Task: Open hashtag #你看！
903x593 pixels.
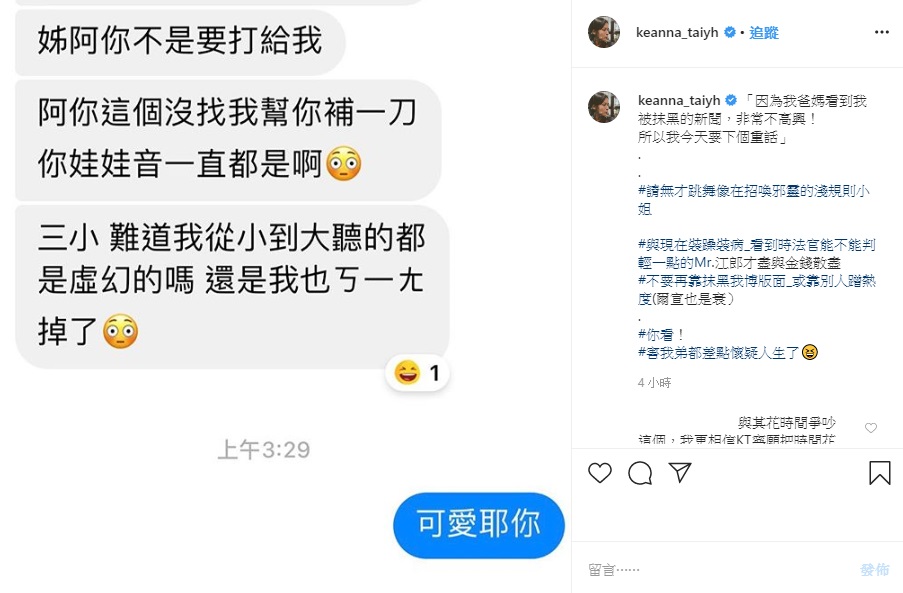Action: (661, 334)
